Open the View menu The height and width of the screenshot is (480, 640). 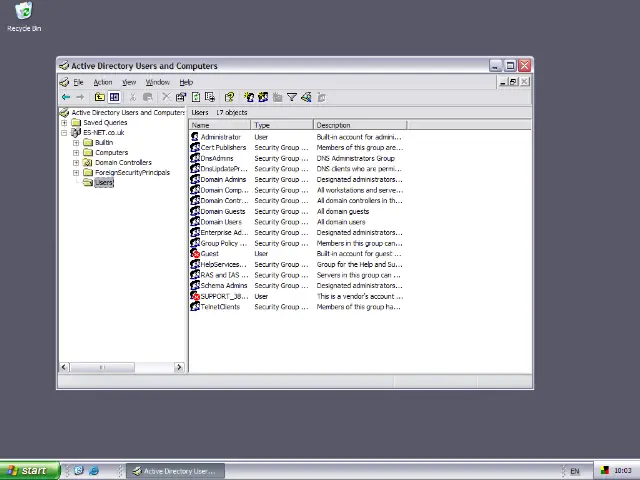click(129, 82)
